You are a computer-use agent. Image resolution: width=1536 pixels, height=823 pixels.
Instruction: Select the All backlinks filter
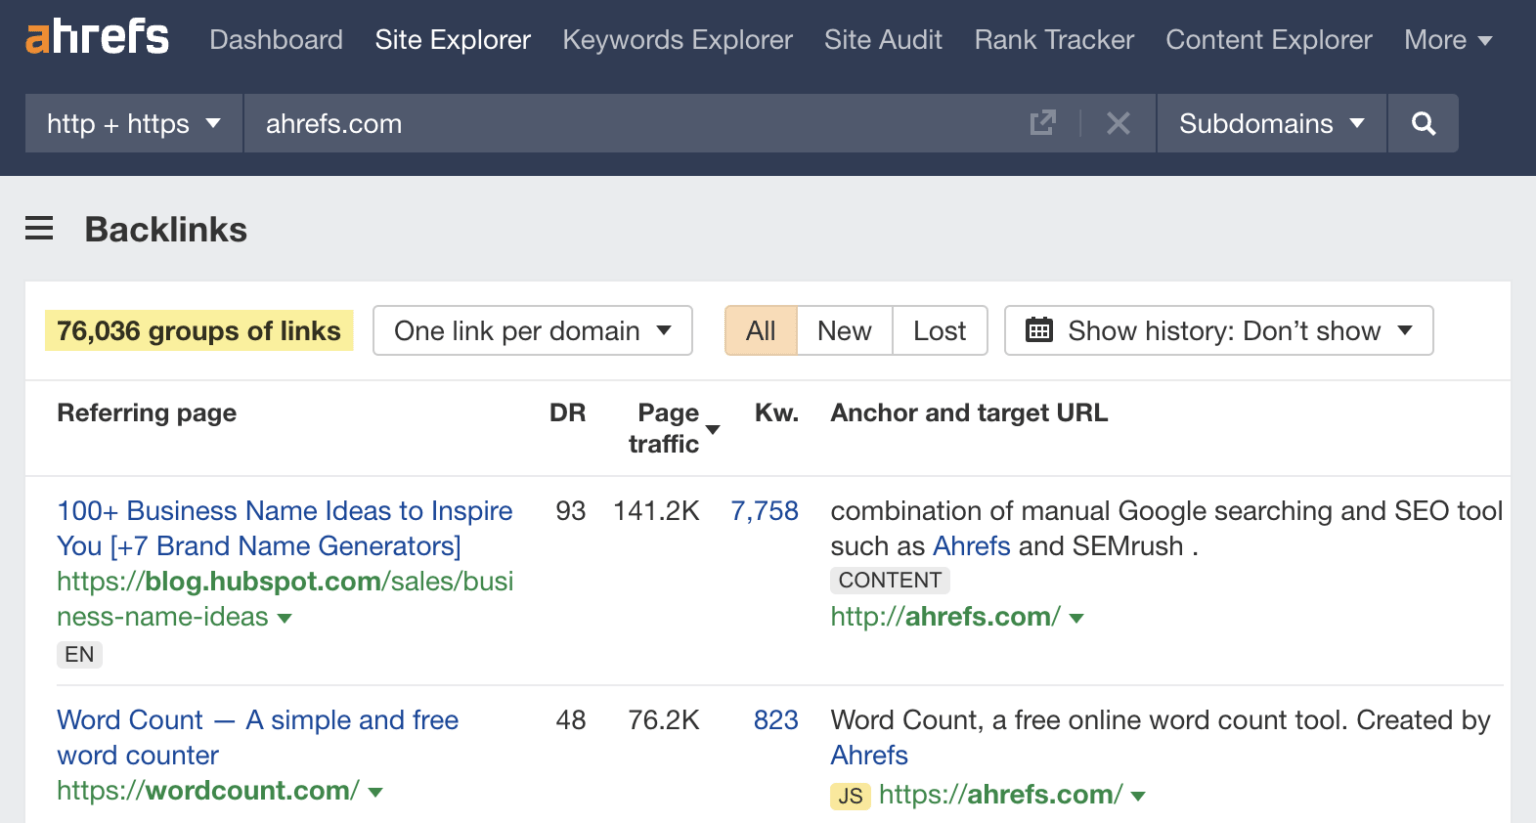tap(761, 330)
